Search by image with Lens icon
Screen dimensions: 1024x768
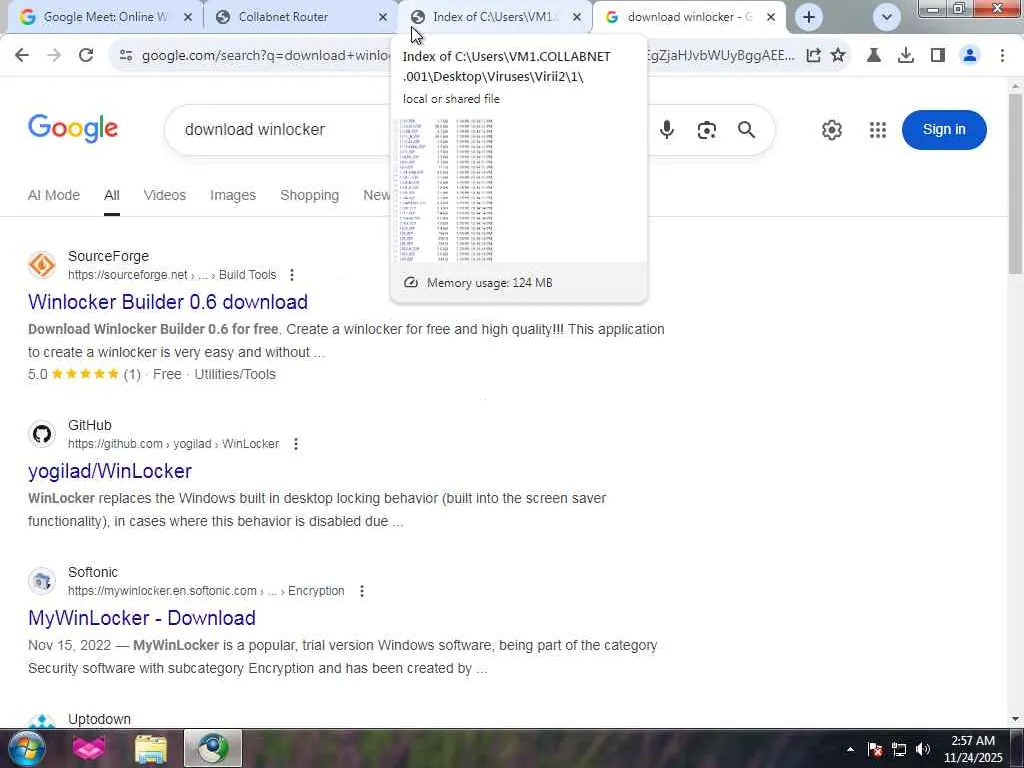tap(706, 130)
